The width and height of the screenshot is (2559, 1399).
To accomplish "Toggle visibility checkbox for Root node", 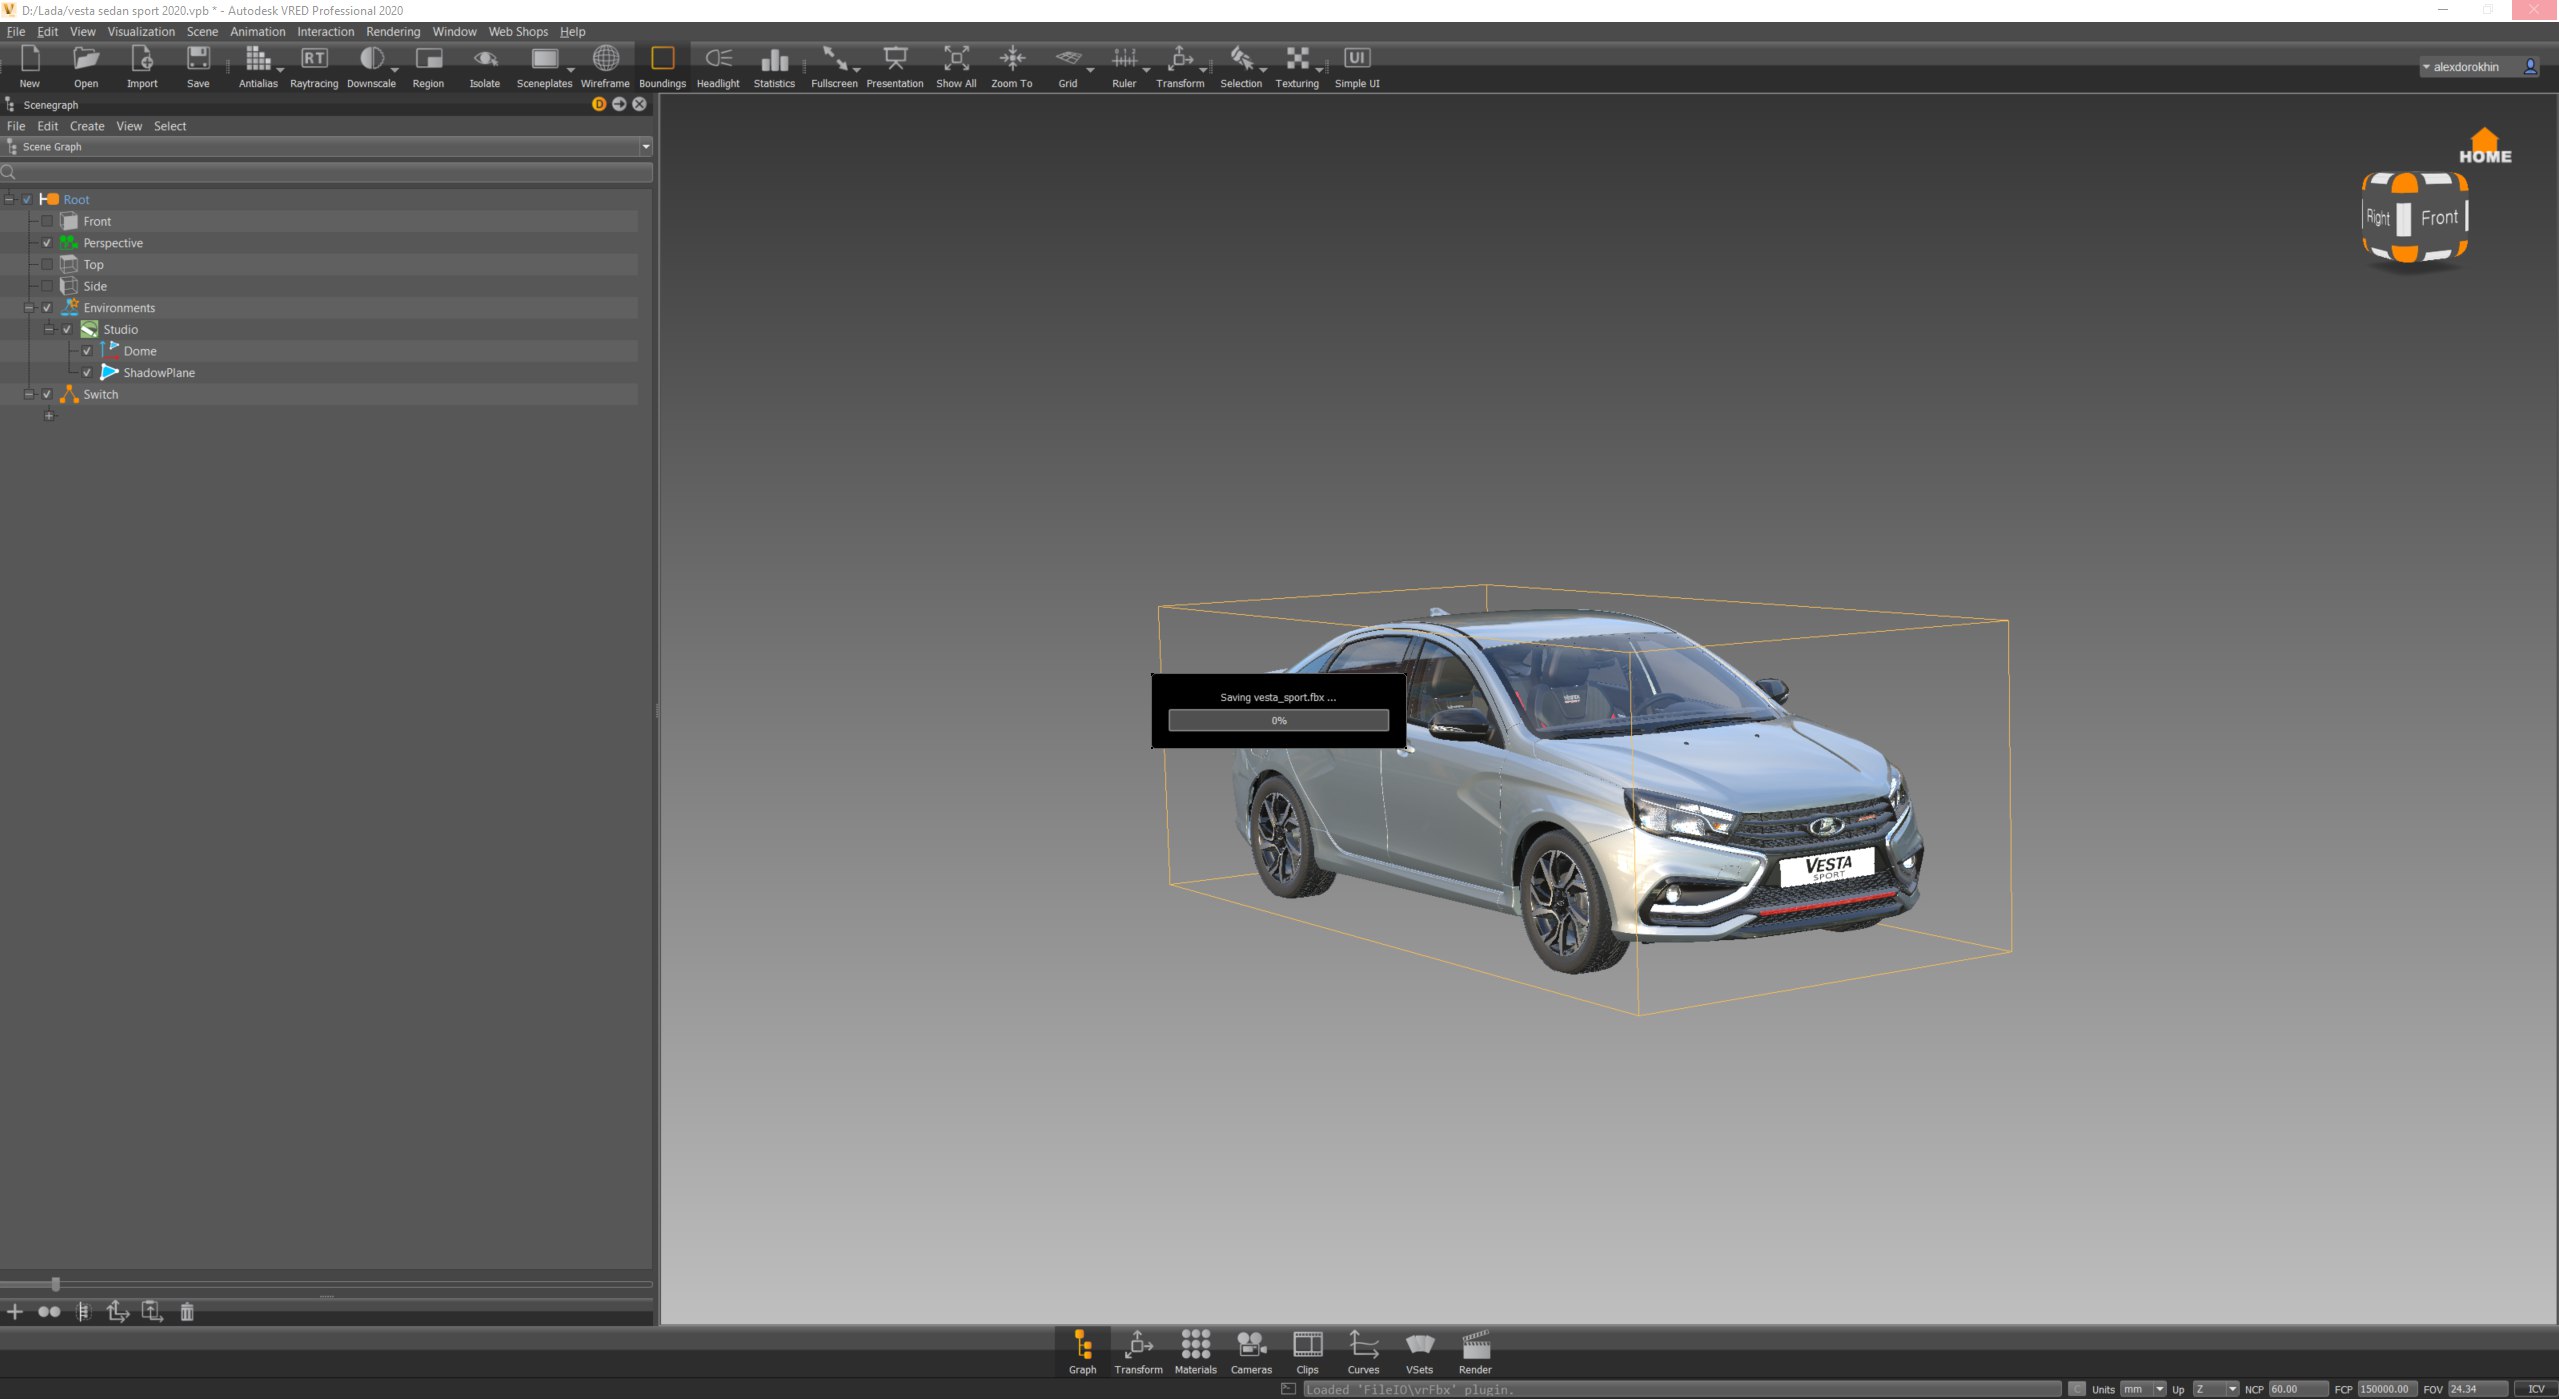I will 27,199.
